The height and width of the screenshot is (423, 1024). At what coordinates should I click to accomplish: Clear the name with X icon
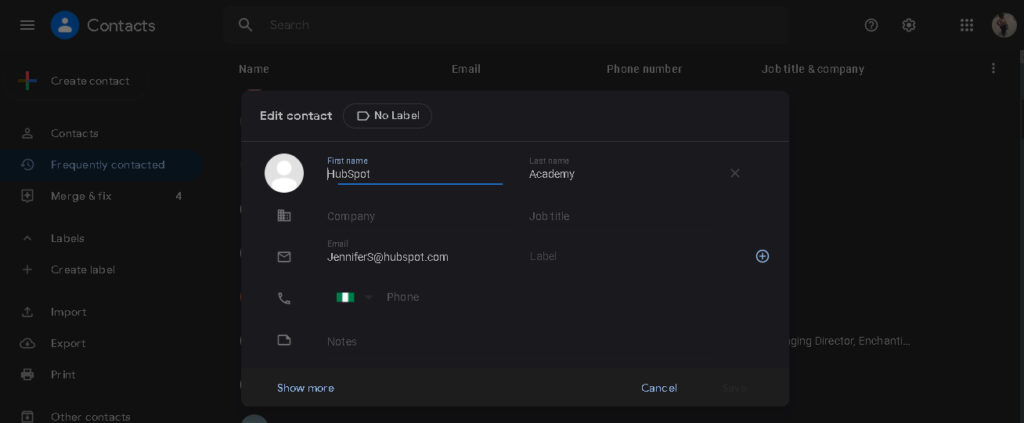735,173
